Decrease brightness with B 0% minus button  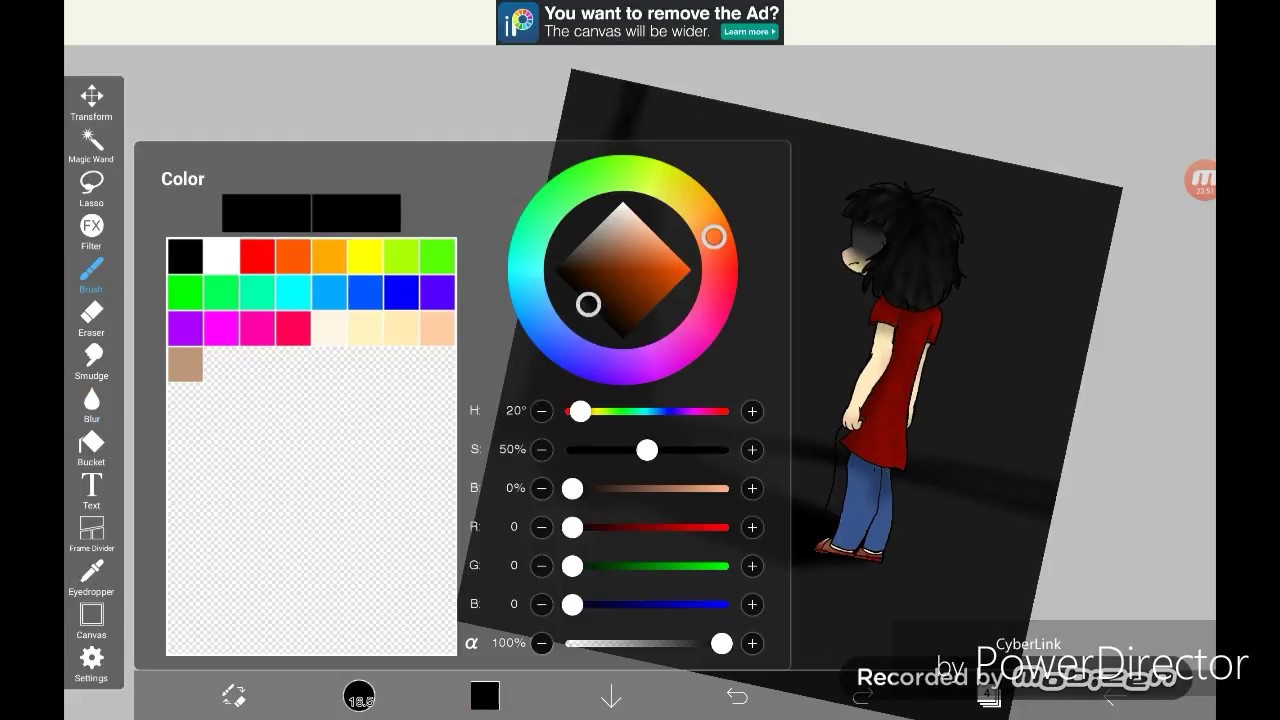542,488
